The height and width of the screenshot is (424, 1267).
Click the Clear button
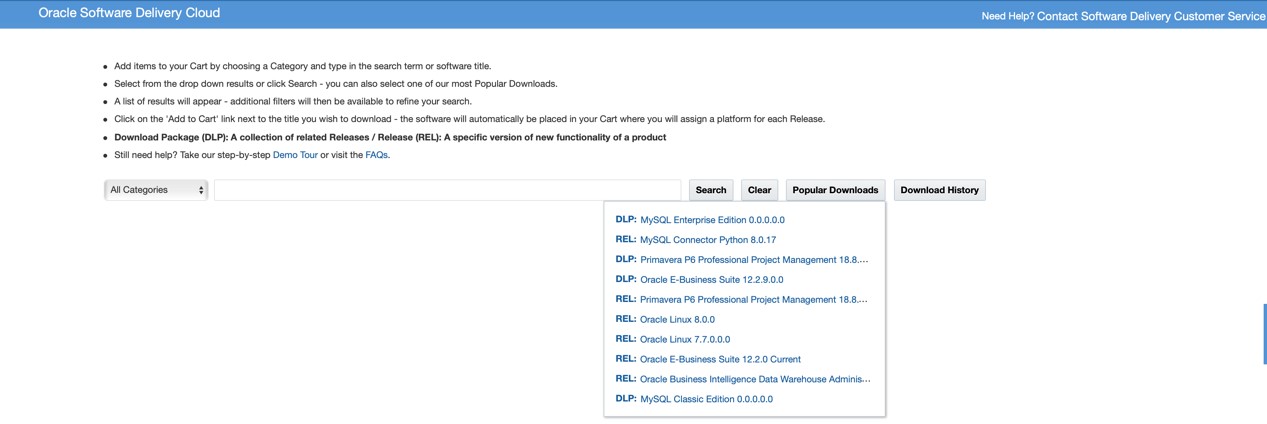pos(759,190)
